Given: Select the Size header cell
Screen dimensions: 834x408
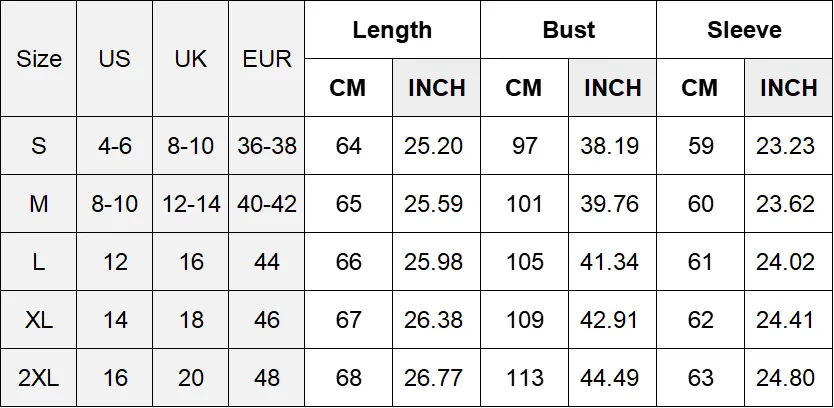Looking at the screenshot, I should click(x=38, y=59).
